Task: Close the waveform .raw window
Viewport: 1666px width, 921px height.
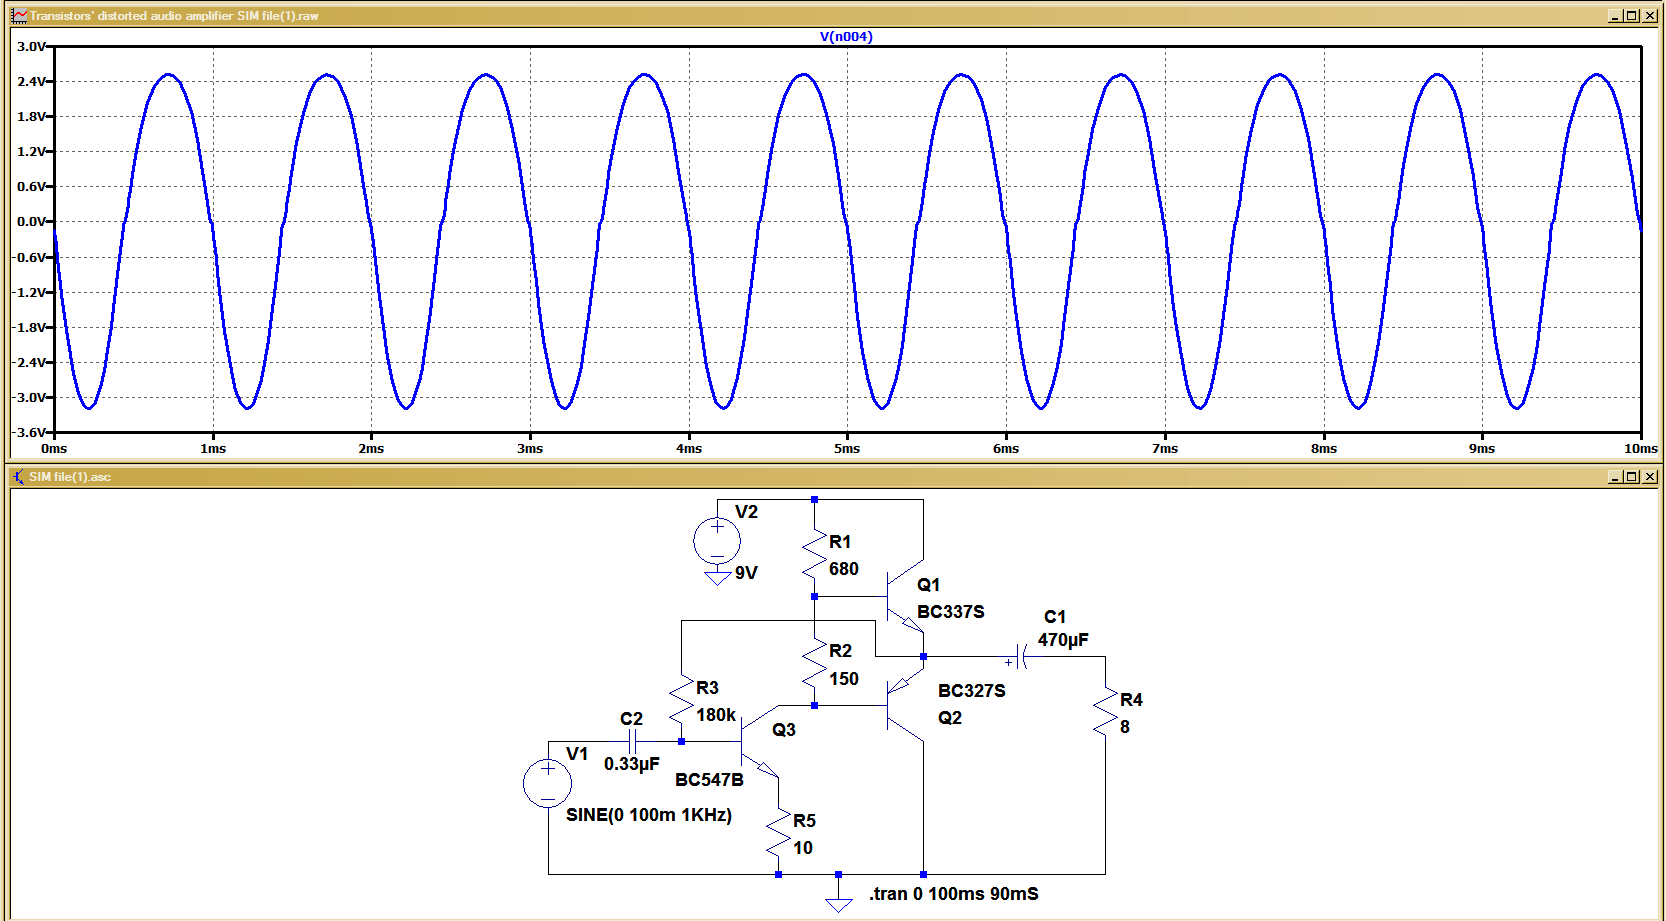Action: coord(1648,16)
